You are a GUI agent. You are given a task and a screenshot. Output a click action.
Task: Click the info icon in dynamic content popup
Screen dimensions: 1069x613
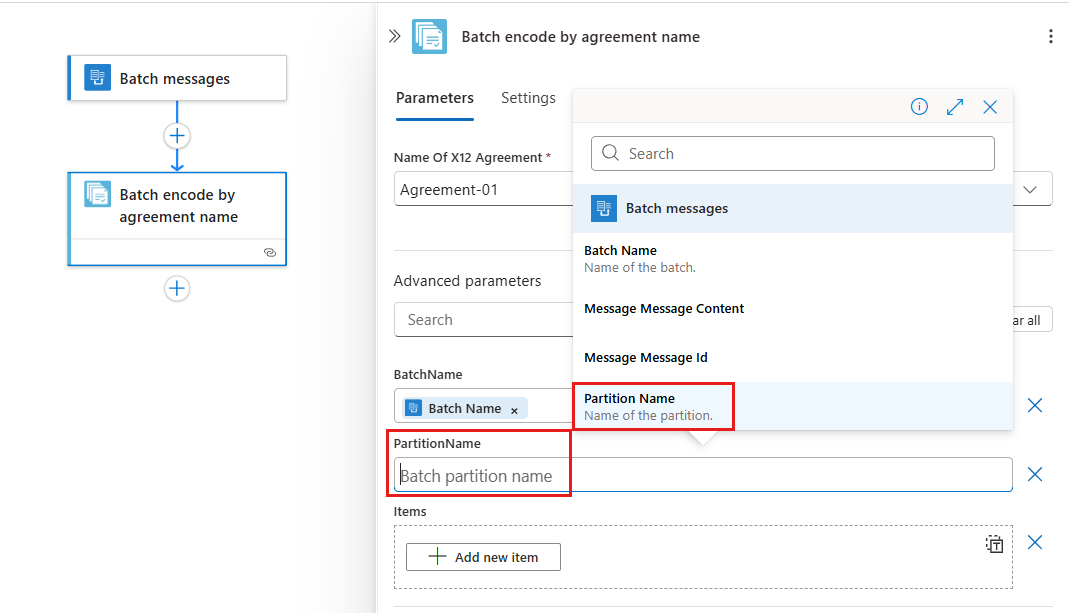click(x=919, y=107)
